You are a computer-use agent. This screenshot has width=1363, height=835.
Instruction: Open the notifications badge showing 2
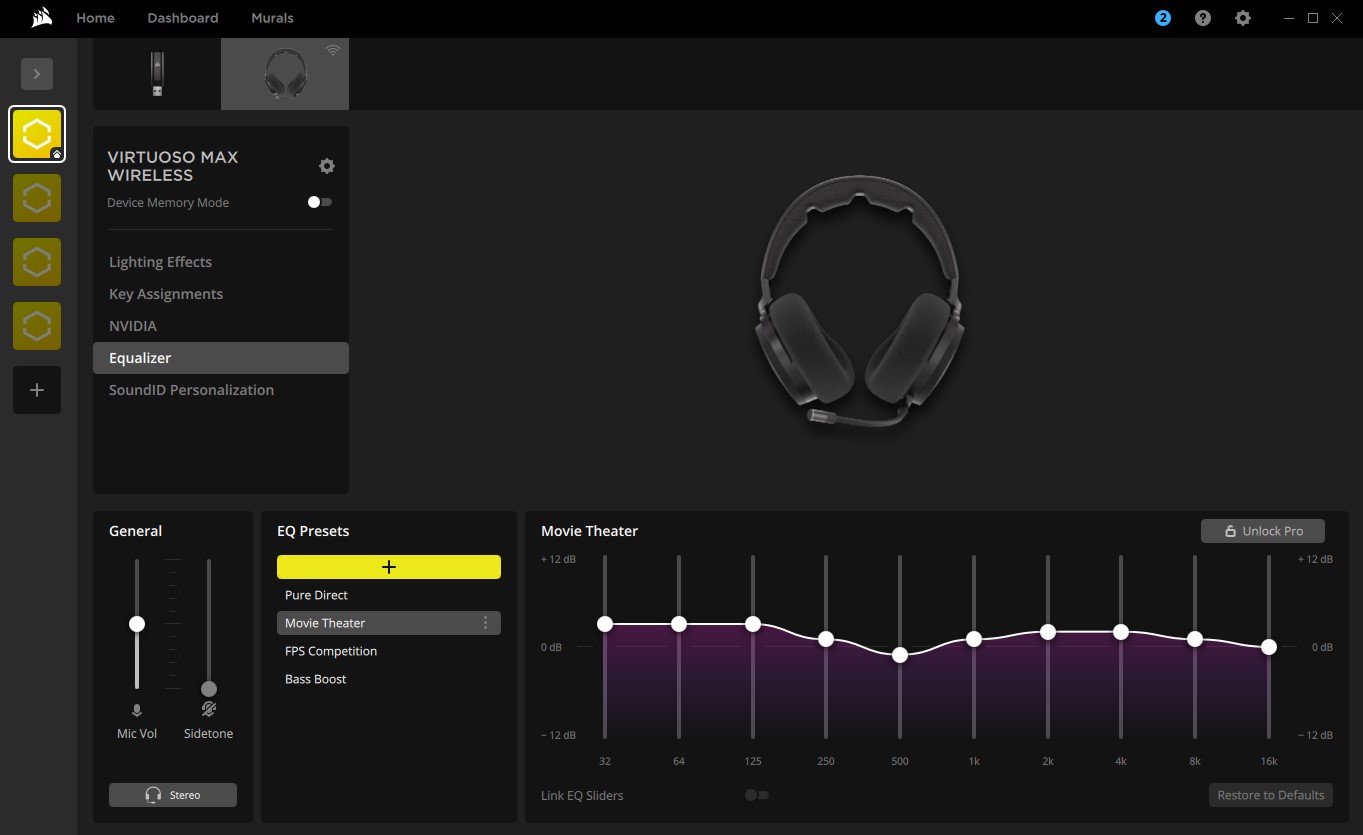1163,18
